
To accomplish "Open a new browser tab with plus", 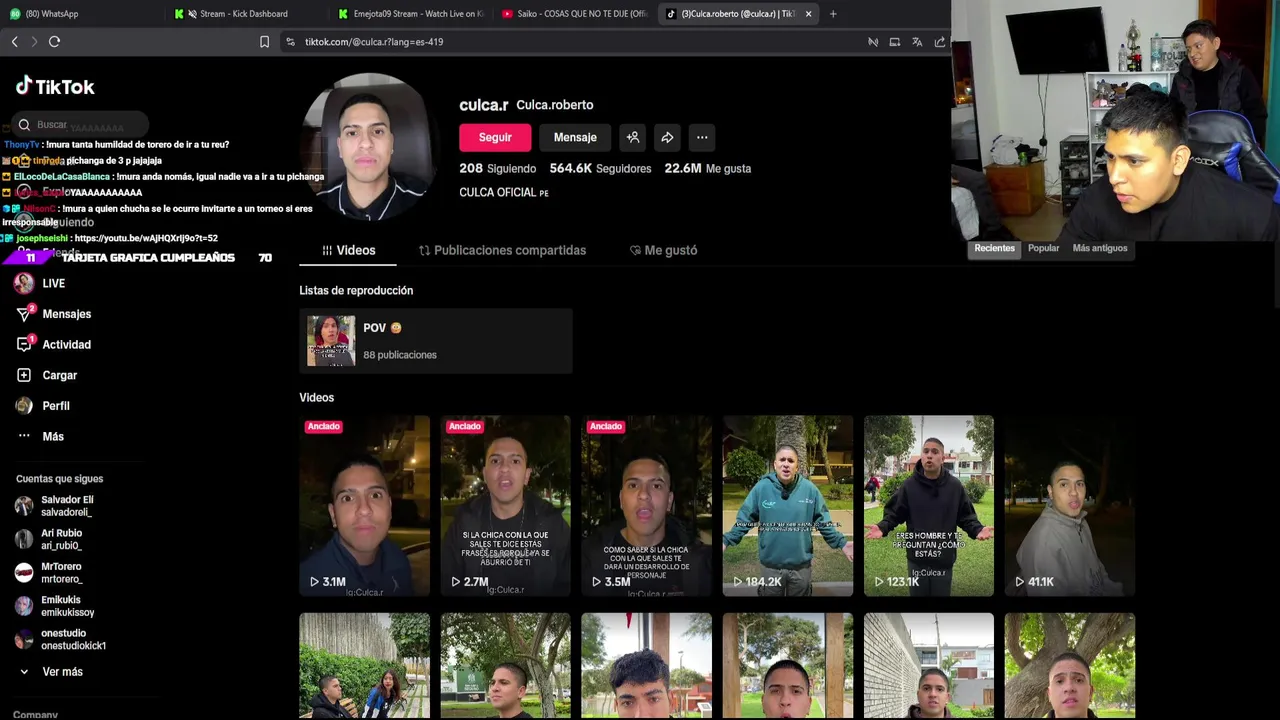I will (x=833, y=14).
